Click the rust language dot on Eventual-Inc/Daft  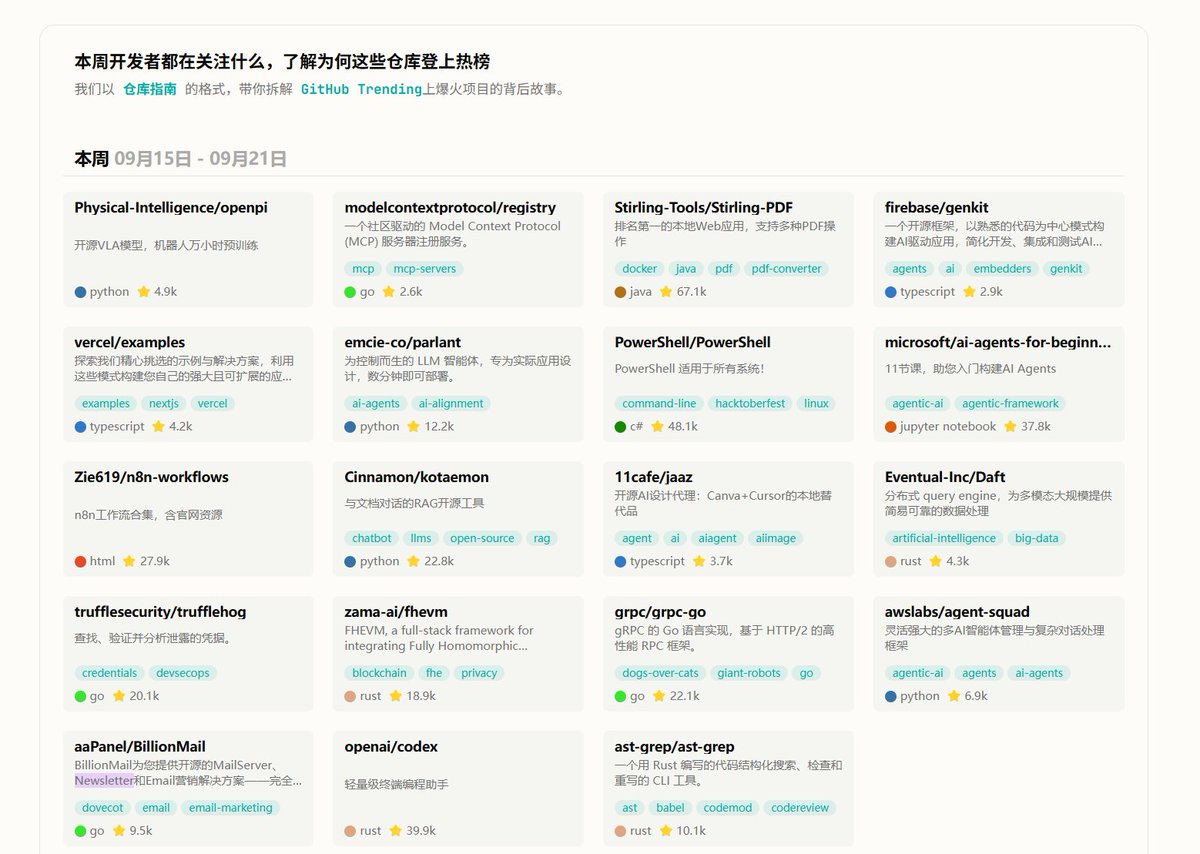(x=891, y=562)
